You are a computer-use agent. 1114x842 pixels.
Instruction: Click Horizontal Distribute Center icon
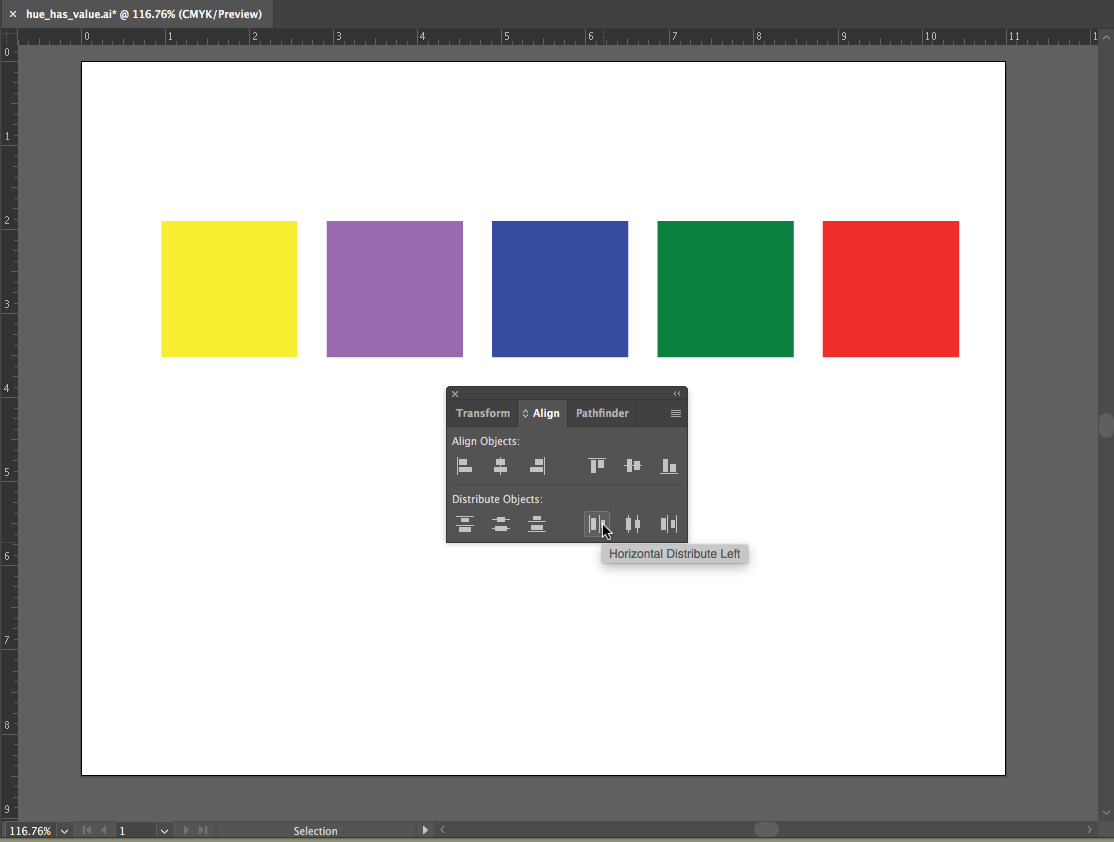pyautogui.click(x=633, y=524)
